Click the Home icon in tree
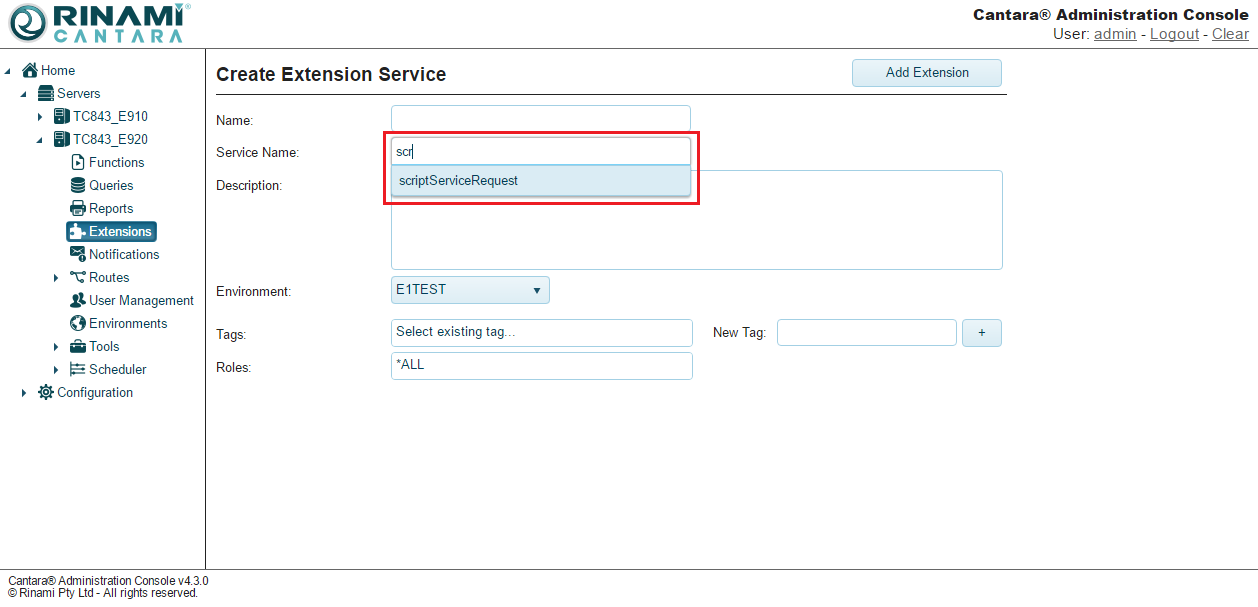The height and width of the screenshot is (607, 1258). coord(30,71)
